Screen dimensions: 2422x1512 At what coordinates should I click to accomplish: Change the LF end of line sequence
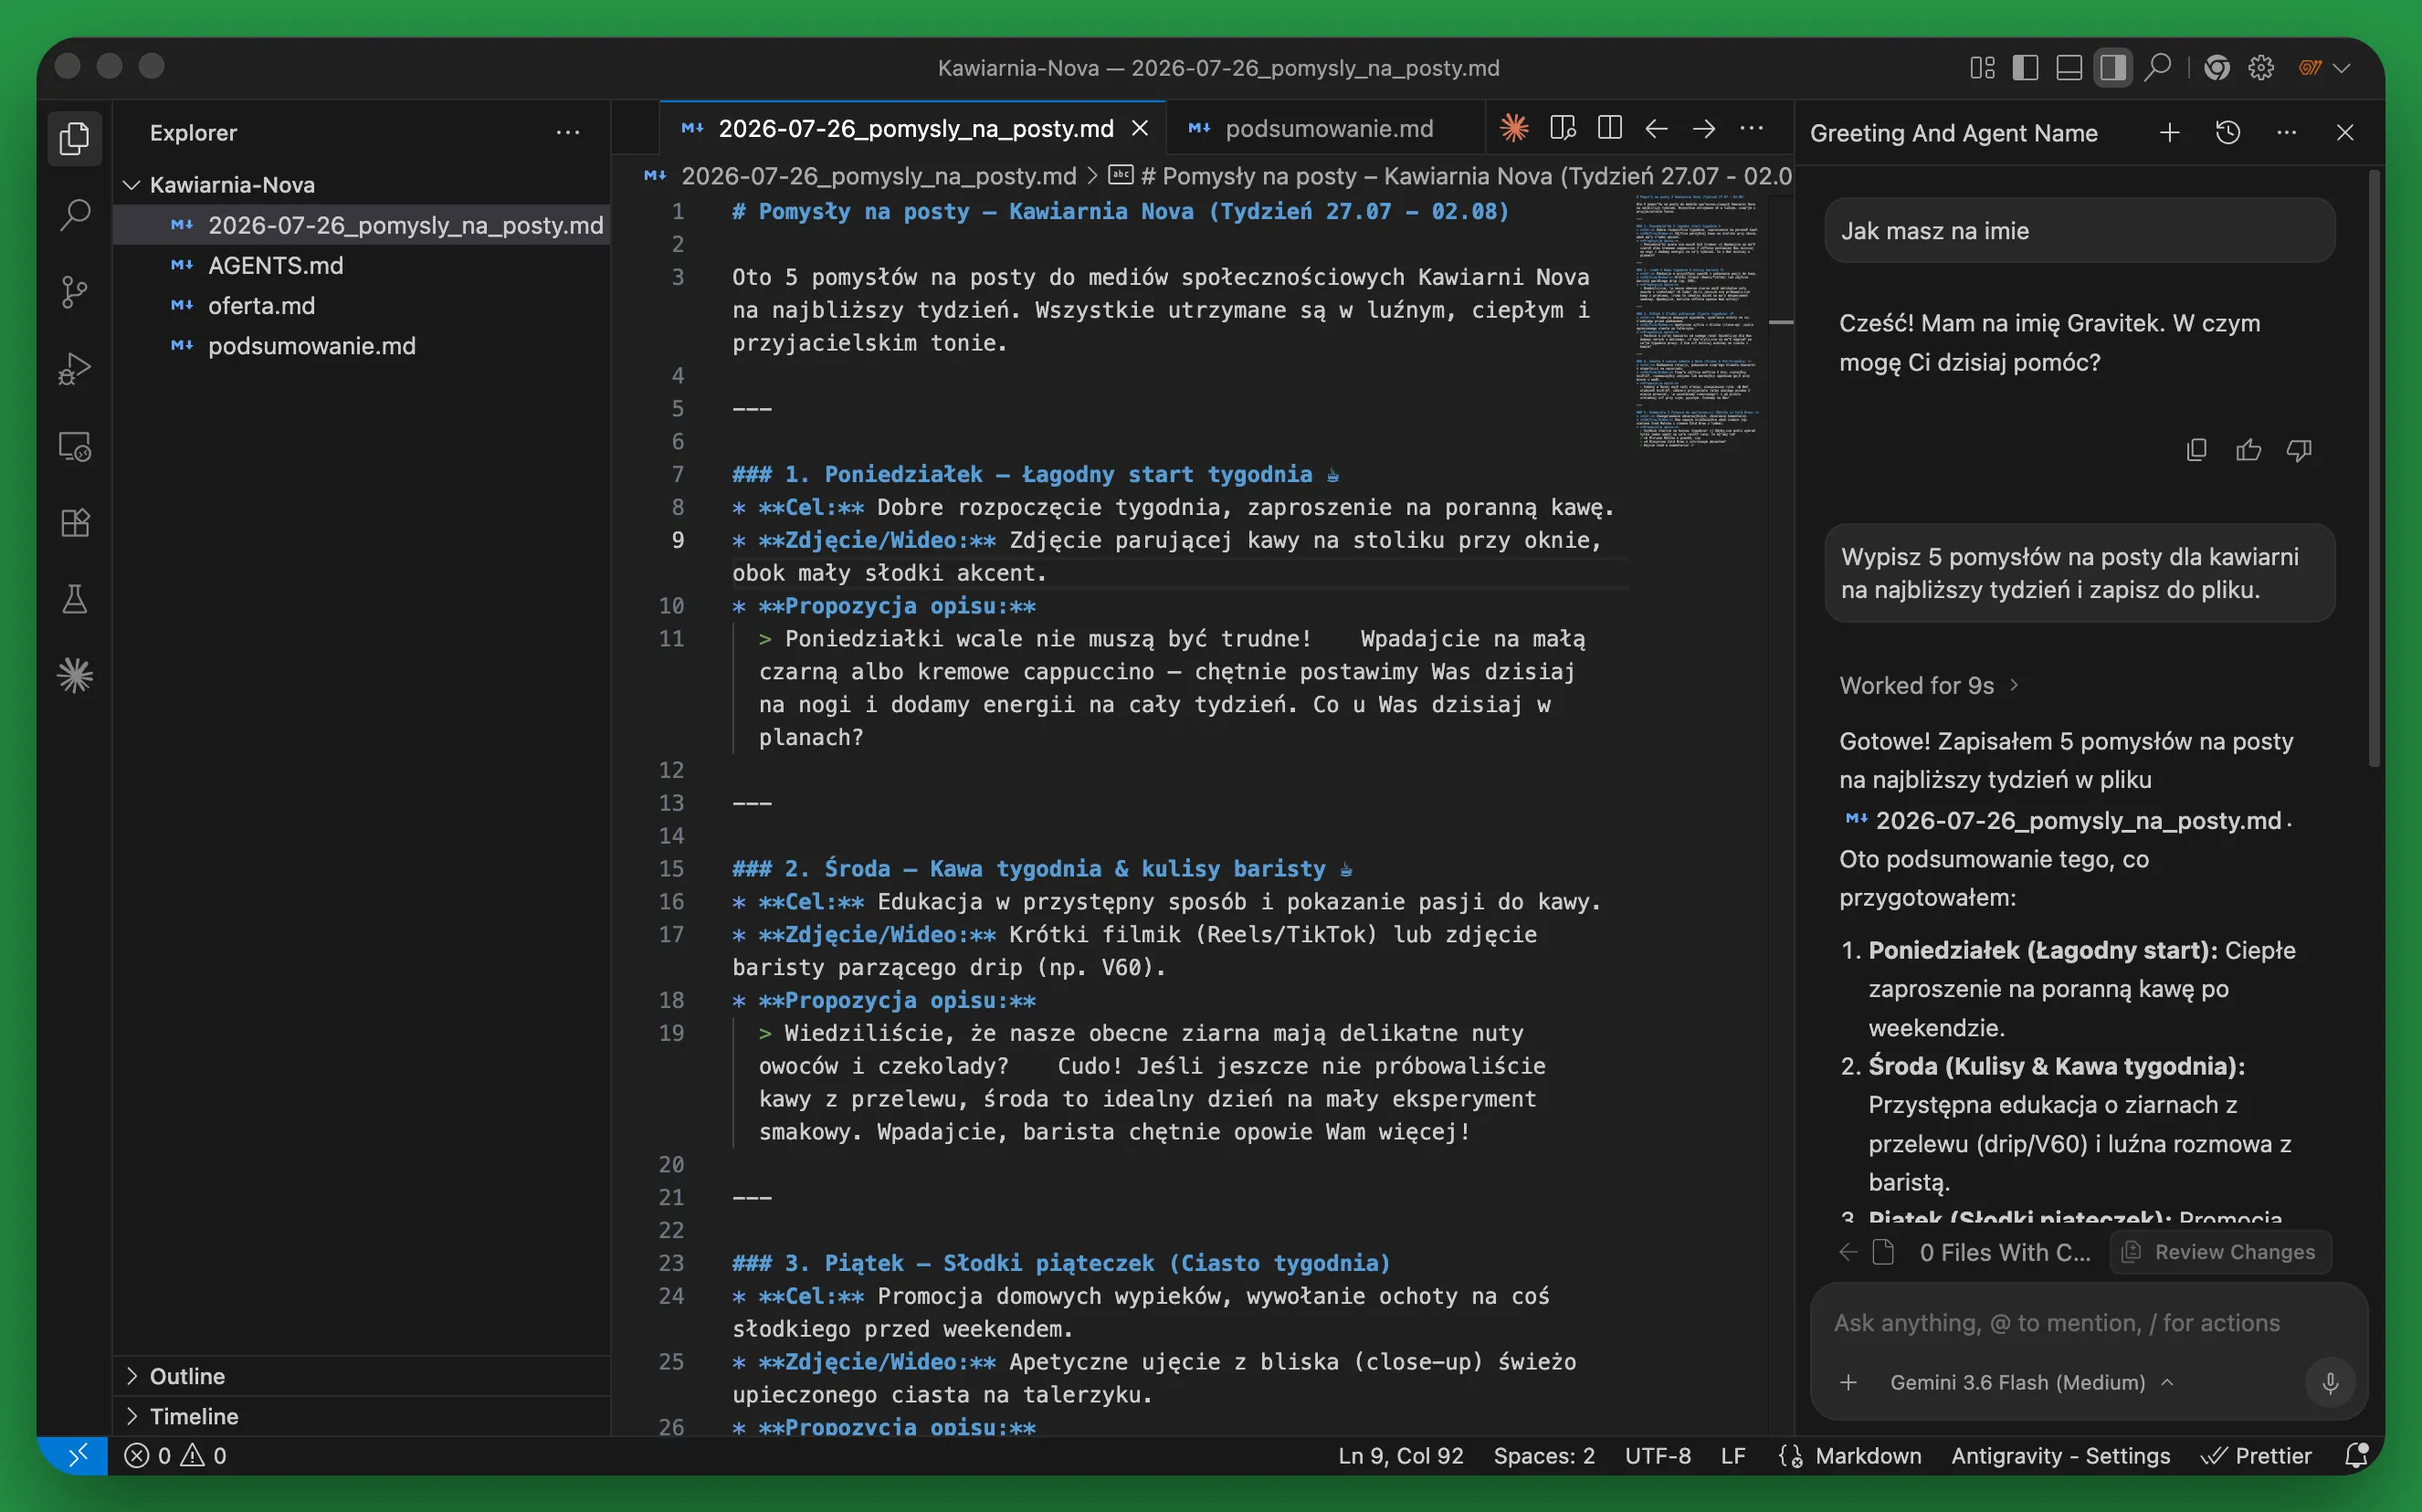coord(1733,1455)
